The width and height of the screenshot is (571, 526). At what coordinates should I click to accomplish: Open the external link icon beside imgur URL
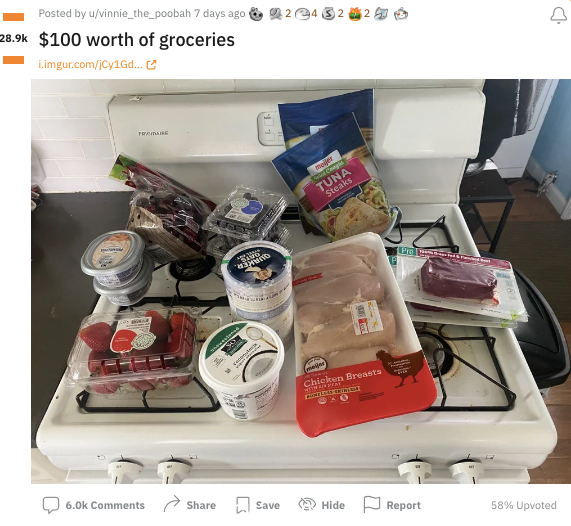tap(151, 65)
